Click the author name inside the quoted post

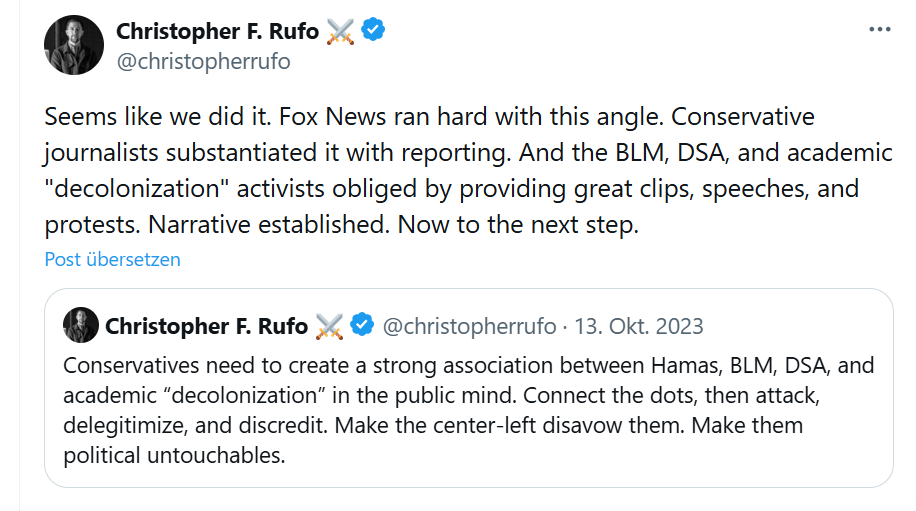coord(206,326)
